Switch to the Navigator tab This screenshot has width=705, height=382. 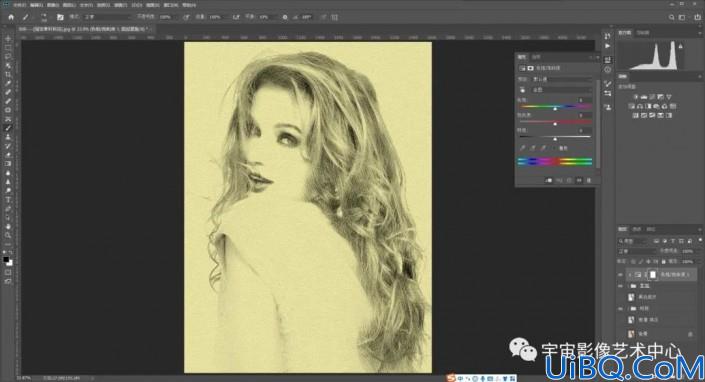pyautogui.click(x=643, y=33)
